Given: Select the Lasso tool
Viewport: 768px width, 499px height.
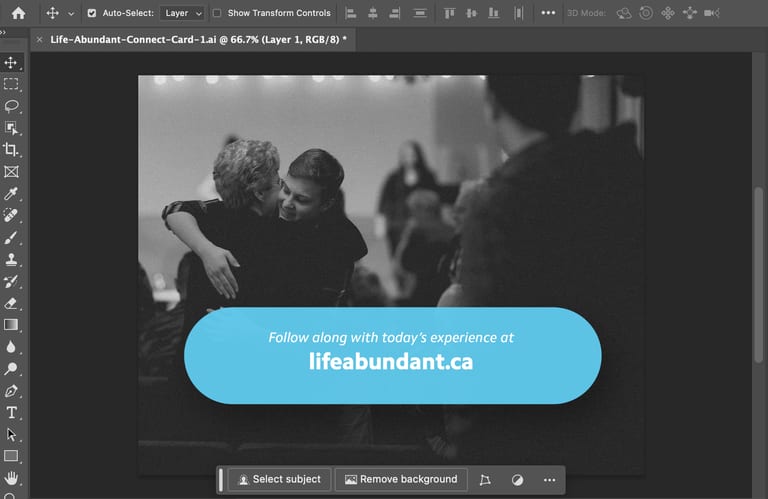Looking at the screenshot, I should click(11, 106).
